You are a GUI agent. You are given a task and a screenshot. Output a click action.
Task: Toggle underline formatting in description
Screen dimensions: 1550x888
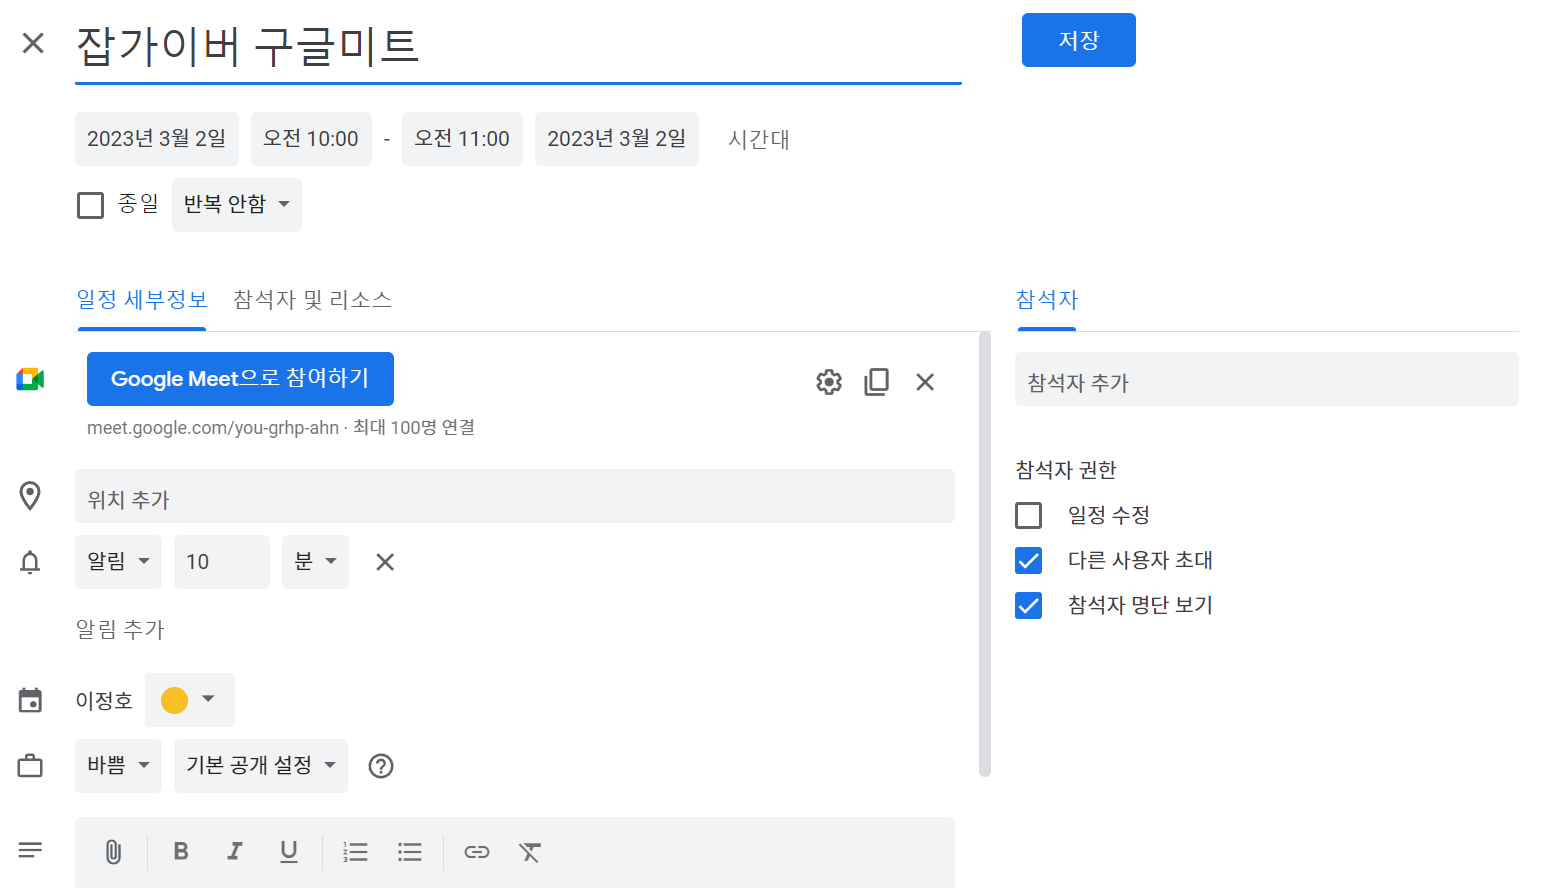point(289,851)
